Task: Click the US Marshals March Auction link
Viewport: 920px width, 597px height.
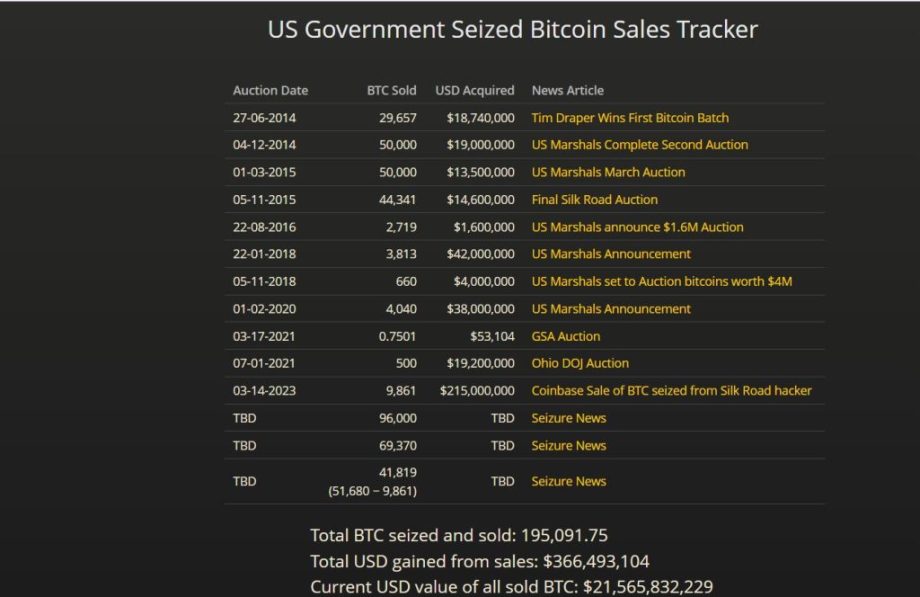Action: (608, 172)
